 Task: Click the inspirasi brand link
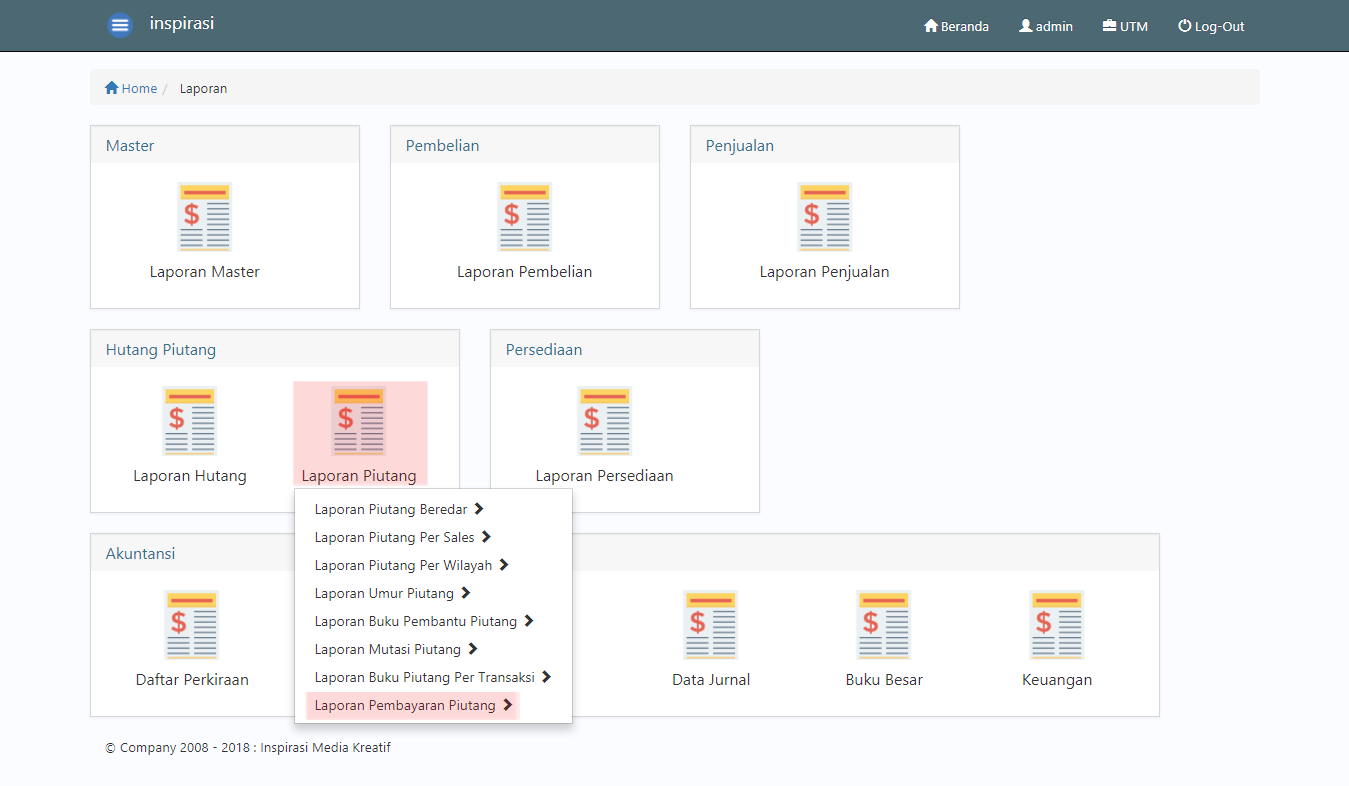[x=182, y=23]
